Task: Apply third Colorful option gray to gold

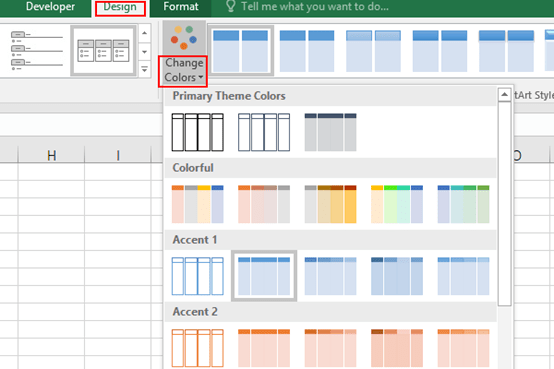Action: click(x=330, y=204)
